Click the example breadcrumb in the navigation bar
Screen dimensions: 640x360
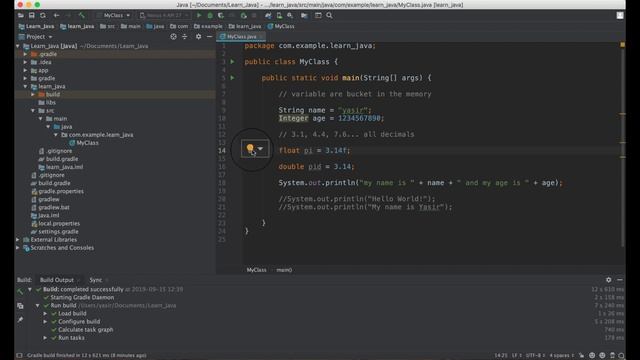point(208,26)
